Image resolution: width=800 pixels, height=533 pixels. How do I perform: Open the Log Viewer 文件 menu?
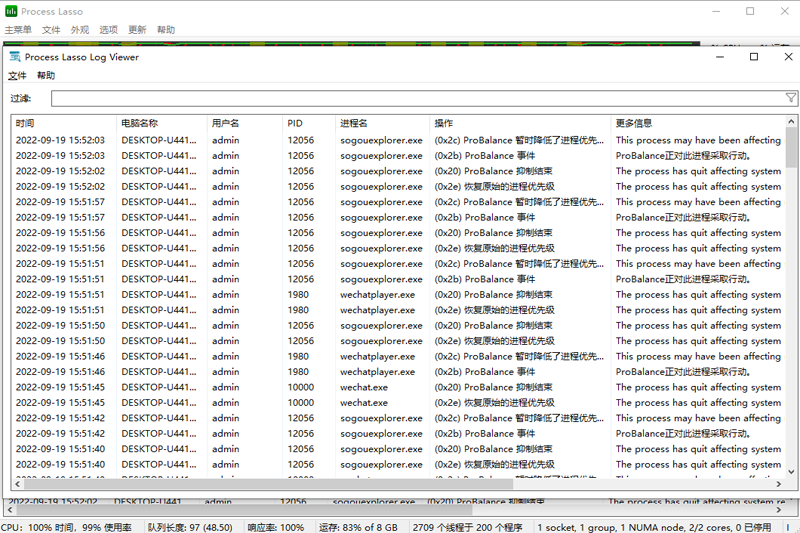tap(17, 76)
